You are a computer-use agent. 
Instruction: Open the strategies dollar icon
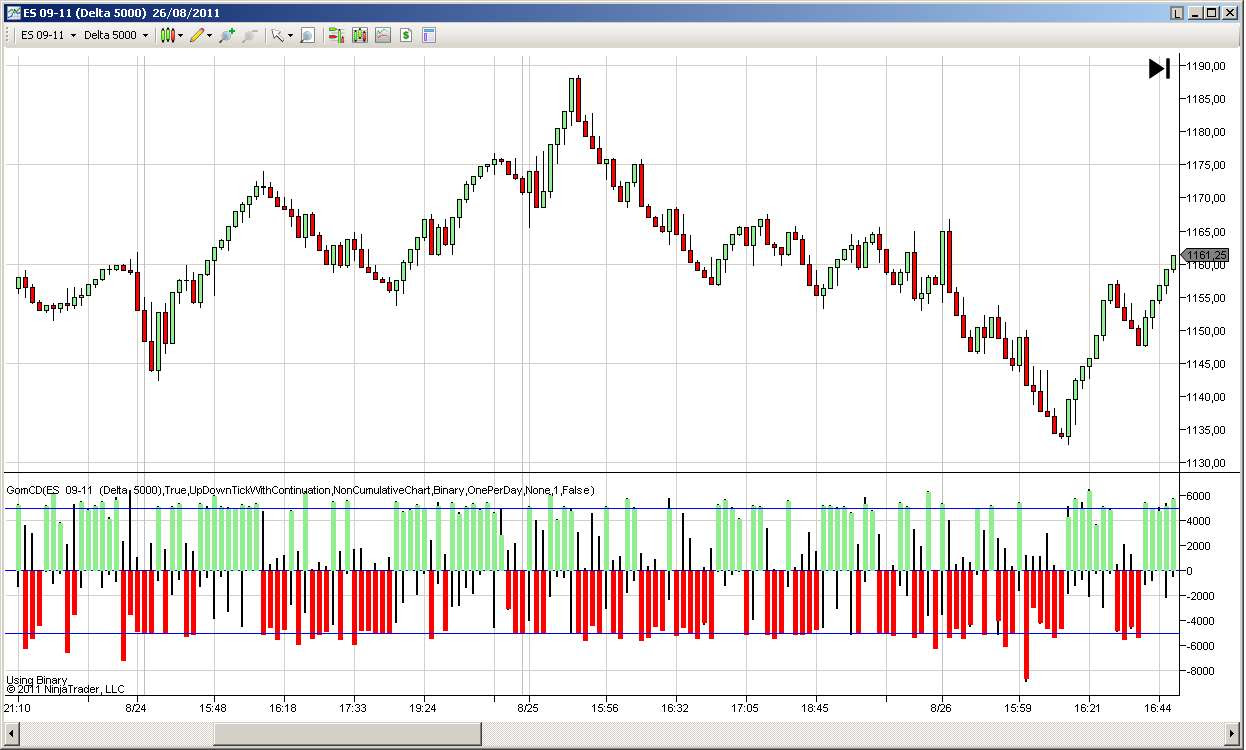406,35
